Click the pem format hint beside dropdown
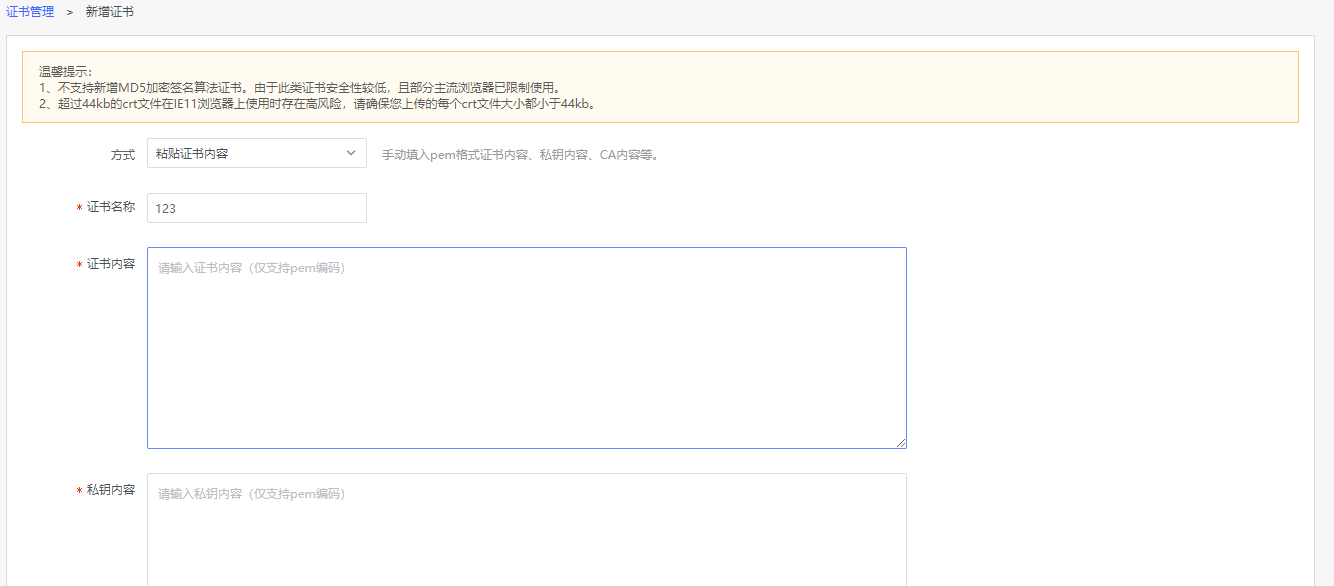This screenshot has height=586, width=1334. click(x=520, y=155)
